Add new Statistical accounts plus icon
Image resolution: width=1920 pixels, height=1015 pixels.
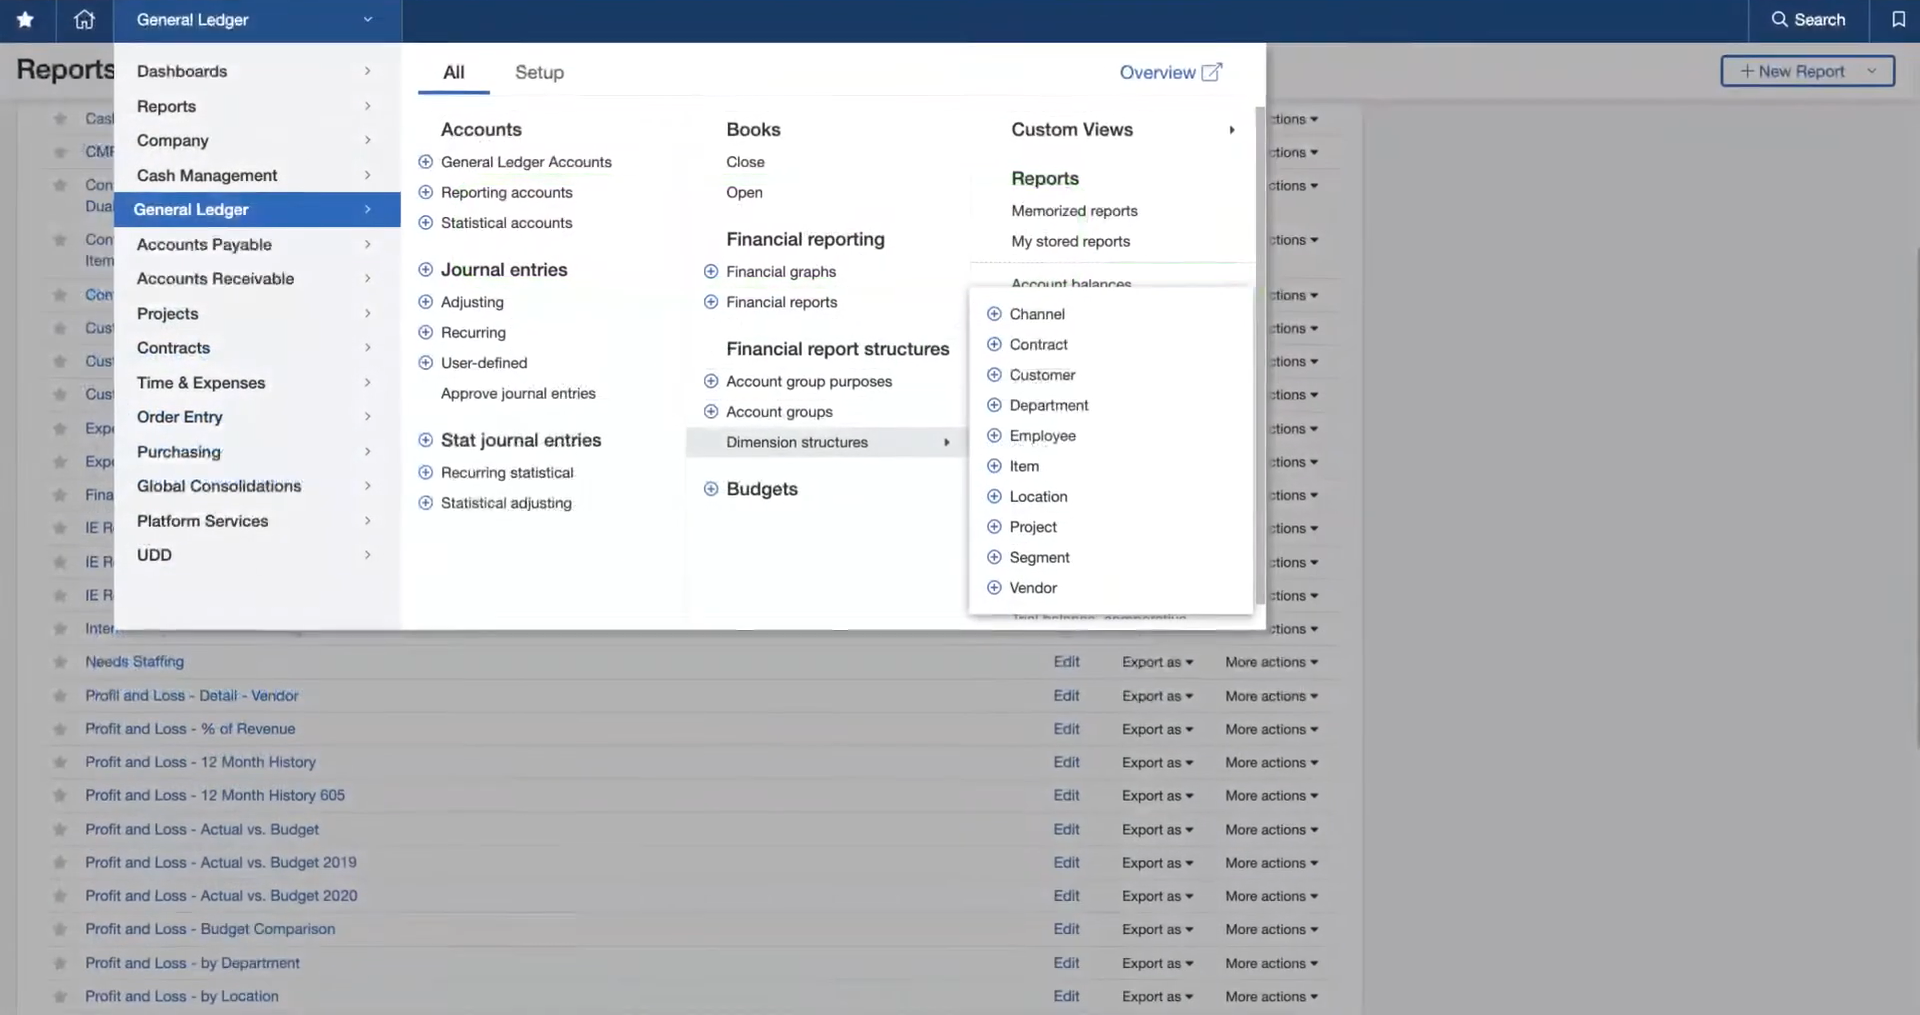(x=425, y=223)
